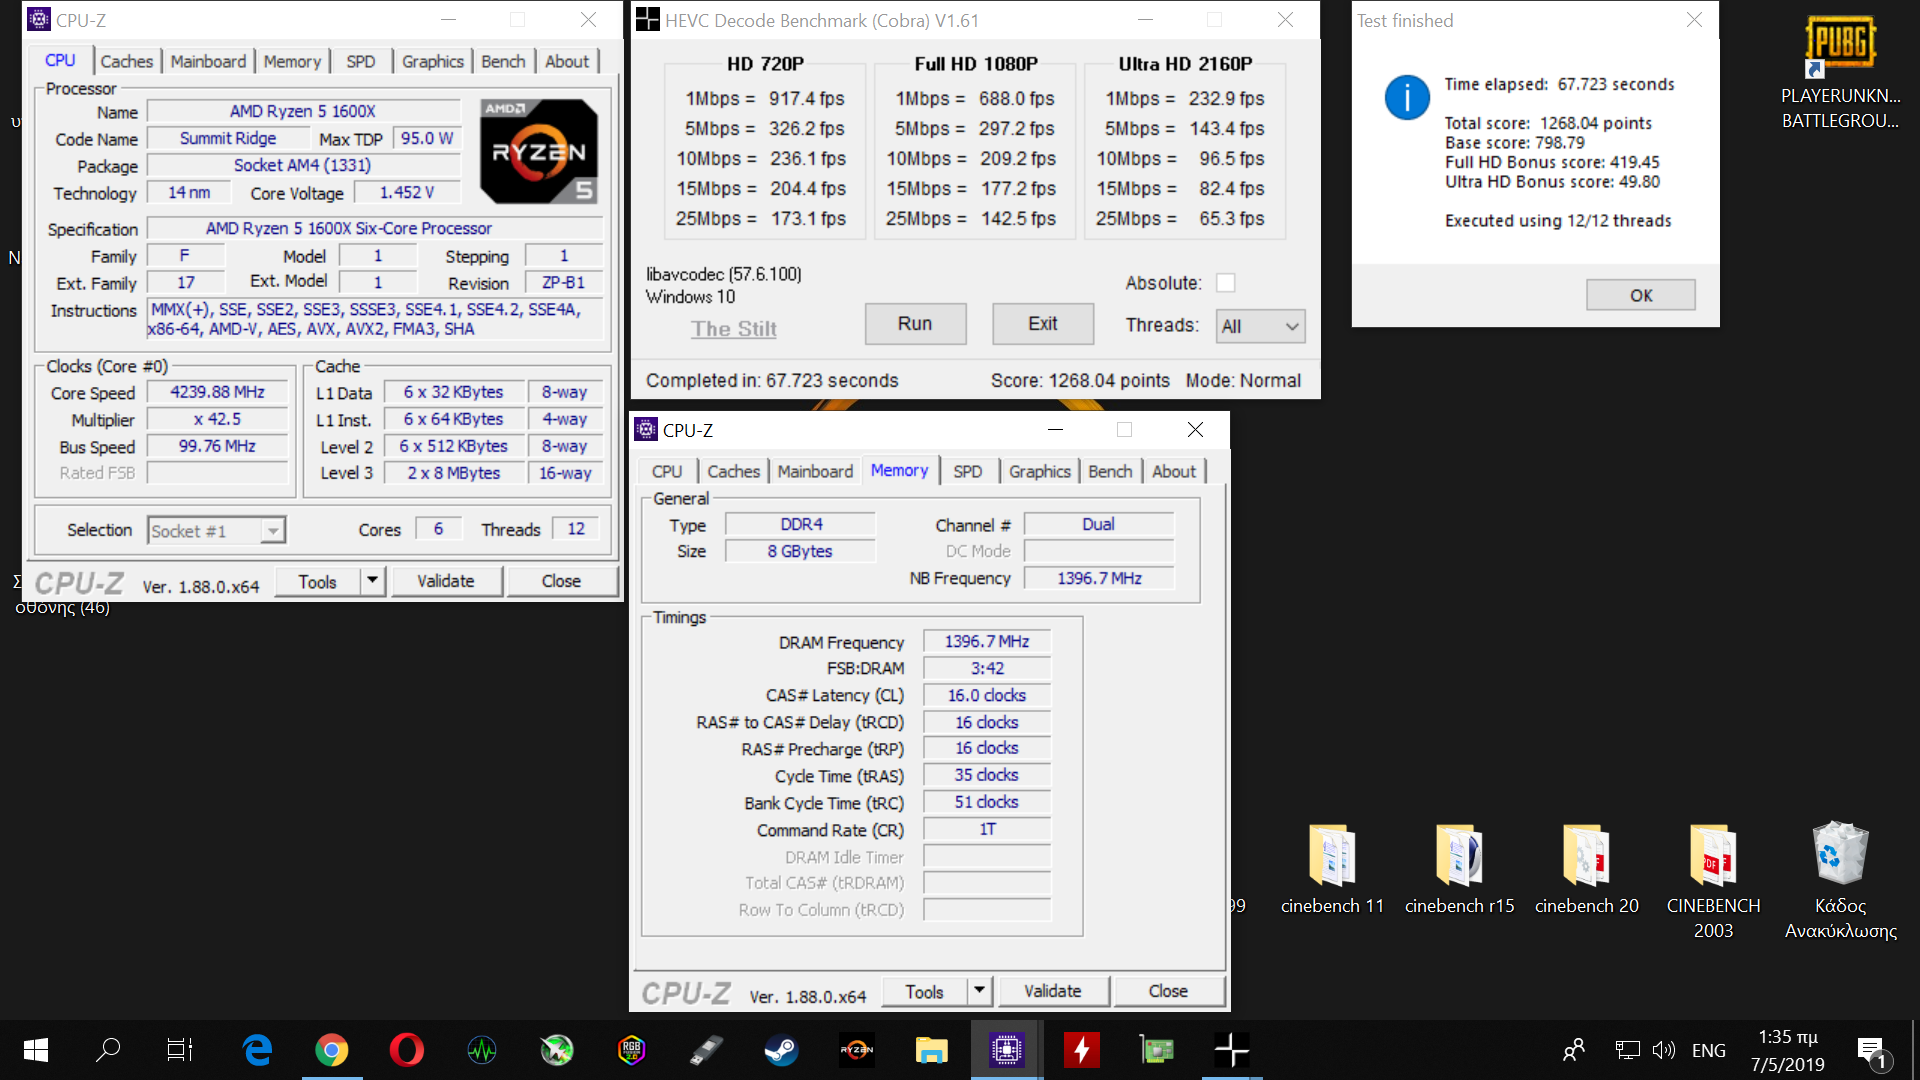Open Steam from the taskbar

click(x=782, y=1050)
